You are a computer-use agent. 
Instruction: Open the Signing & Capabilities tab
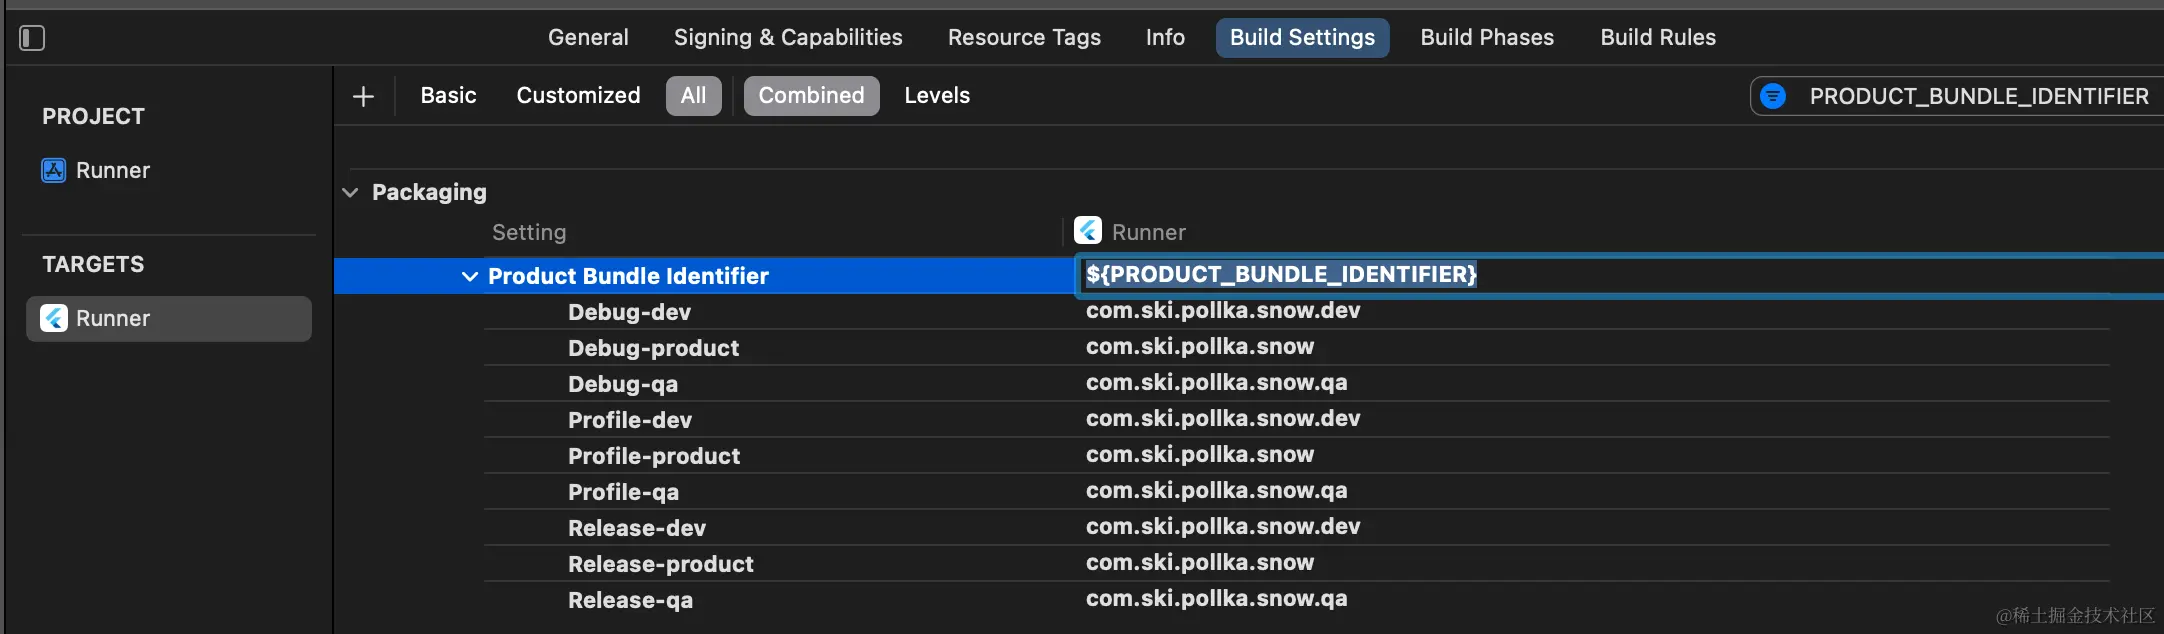pyautogui.click(x=788, y=38)
